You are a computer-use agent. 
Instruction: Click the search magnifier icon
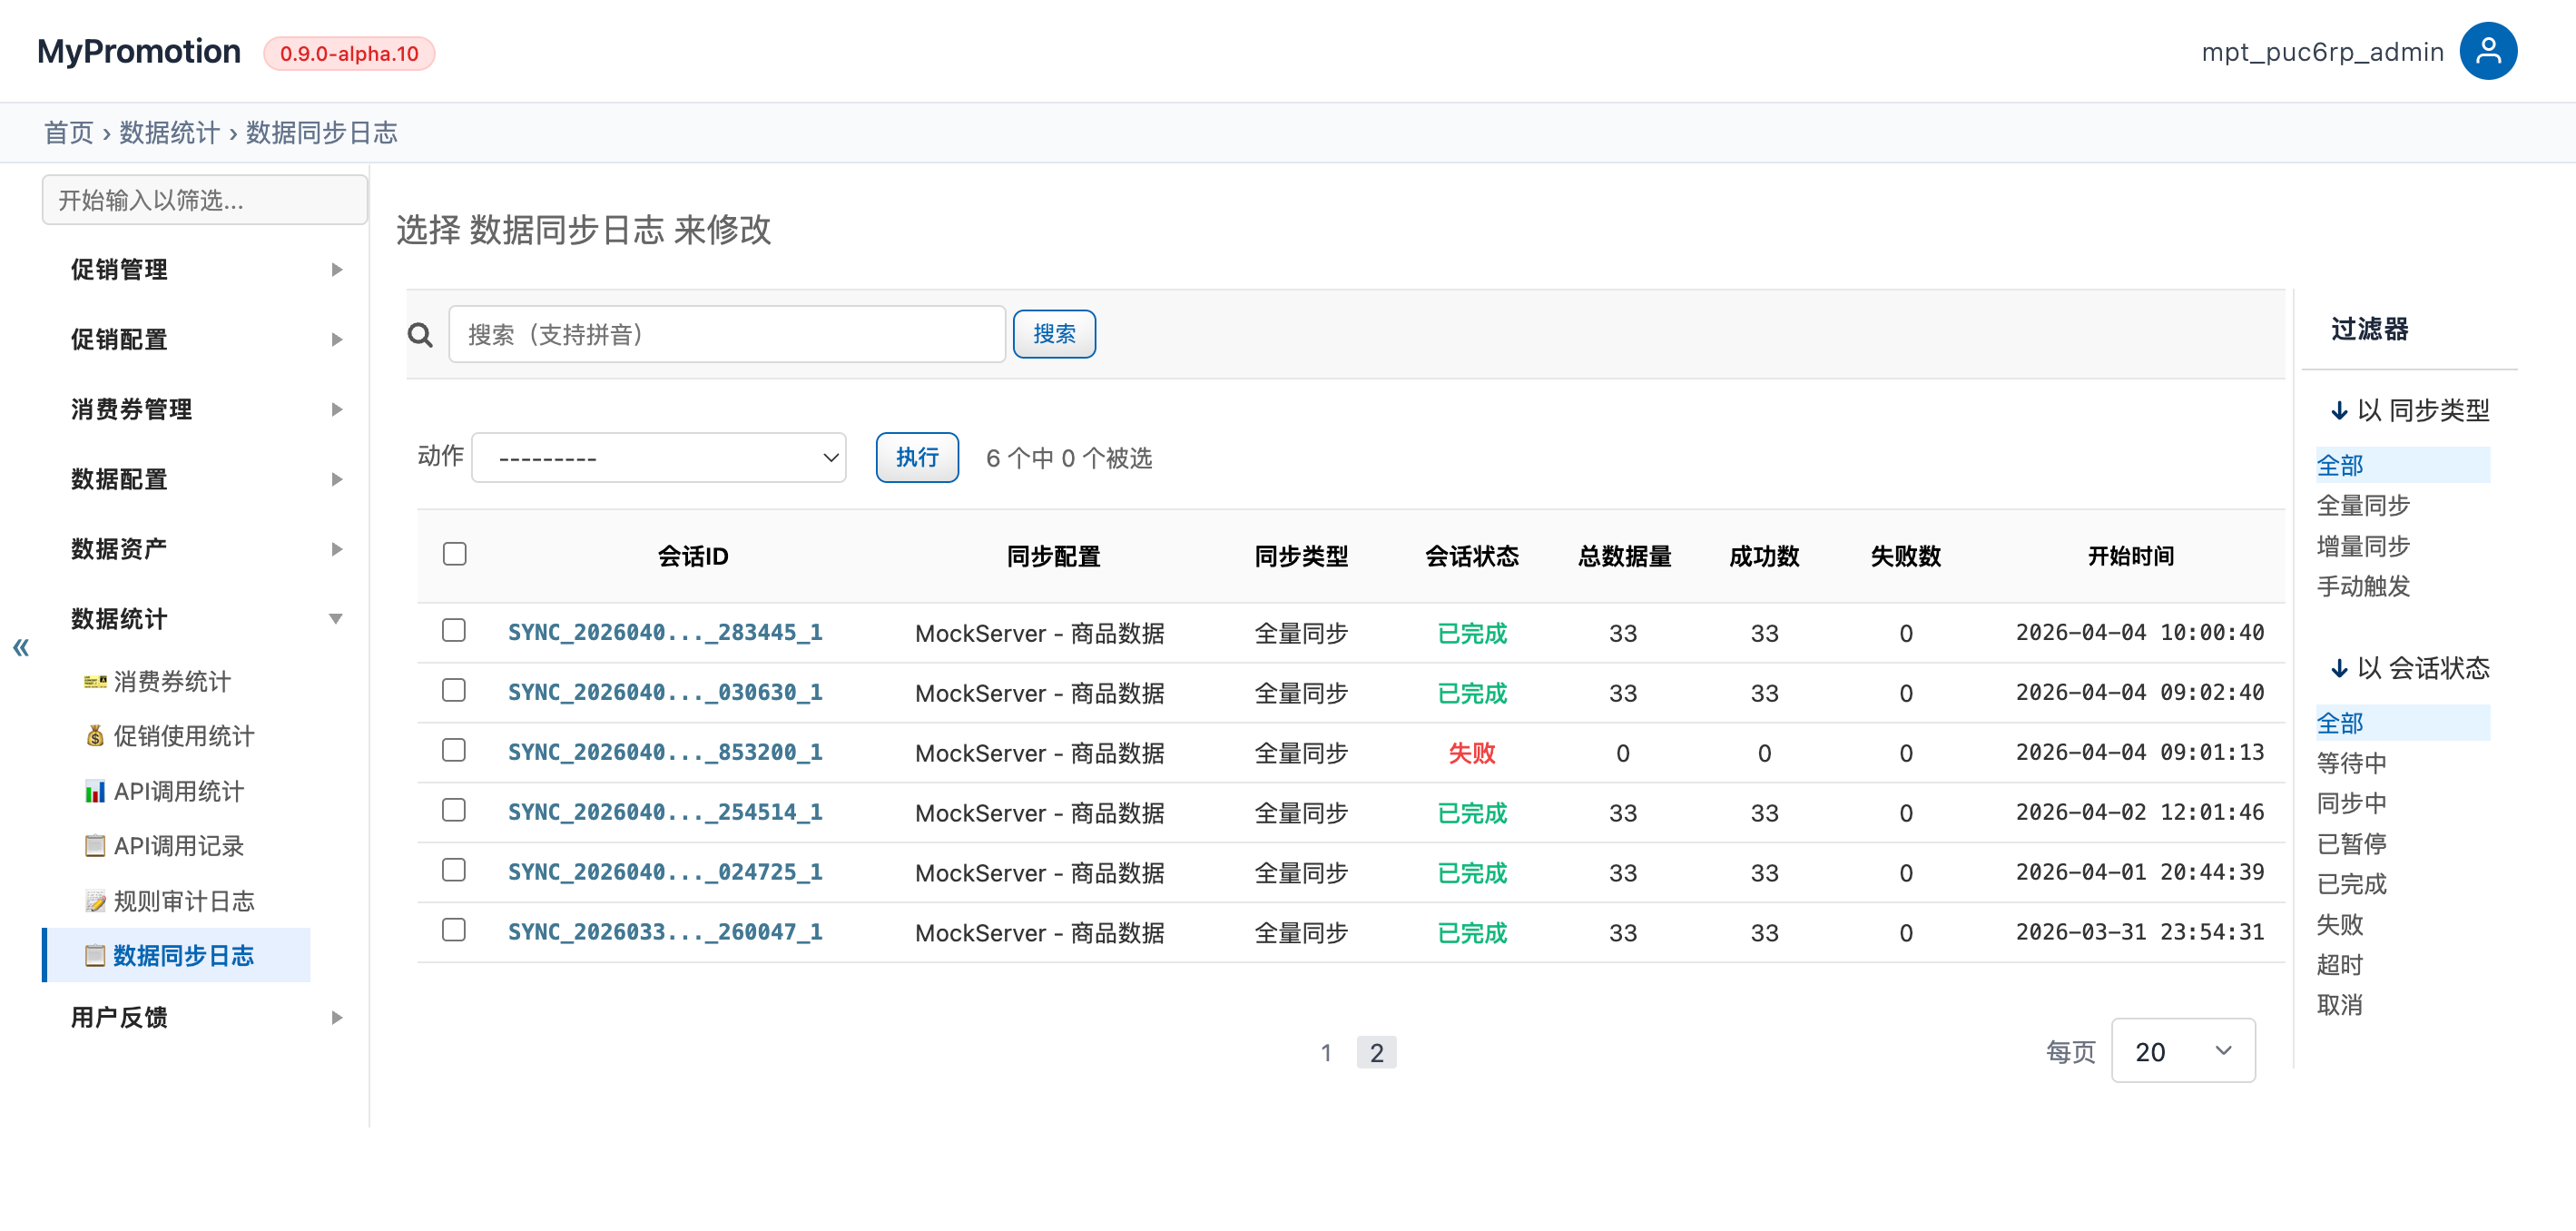[x=420, y=335]
